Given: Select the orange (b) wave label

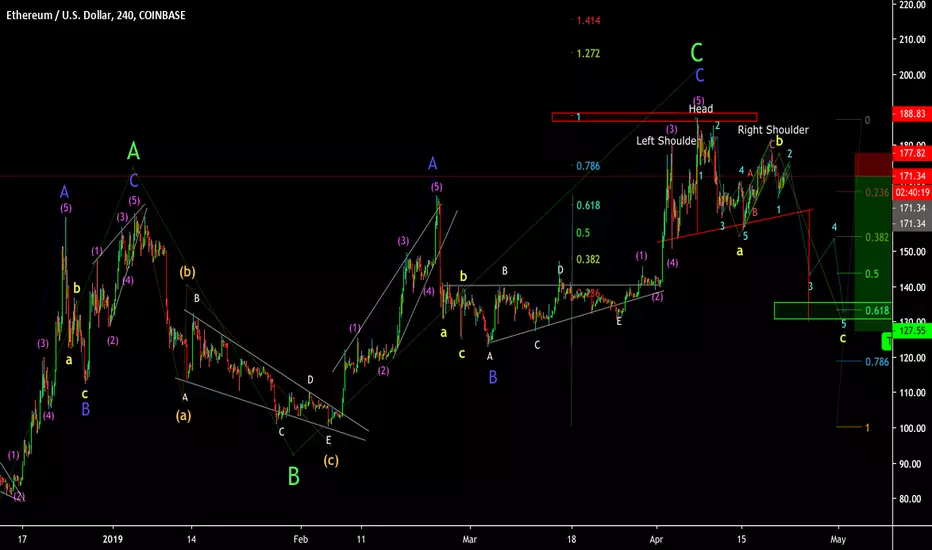Looking at the screenshot, I should point(187,272).
